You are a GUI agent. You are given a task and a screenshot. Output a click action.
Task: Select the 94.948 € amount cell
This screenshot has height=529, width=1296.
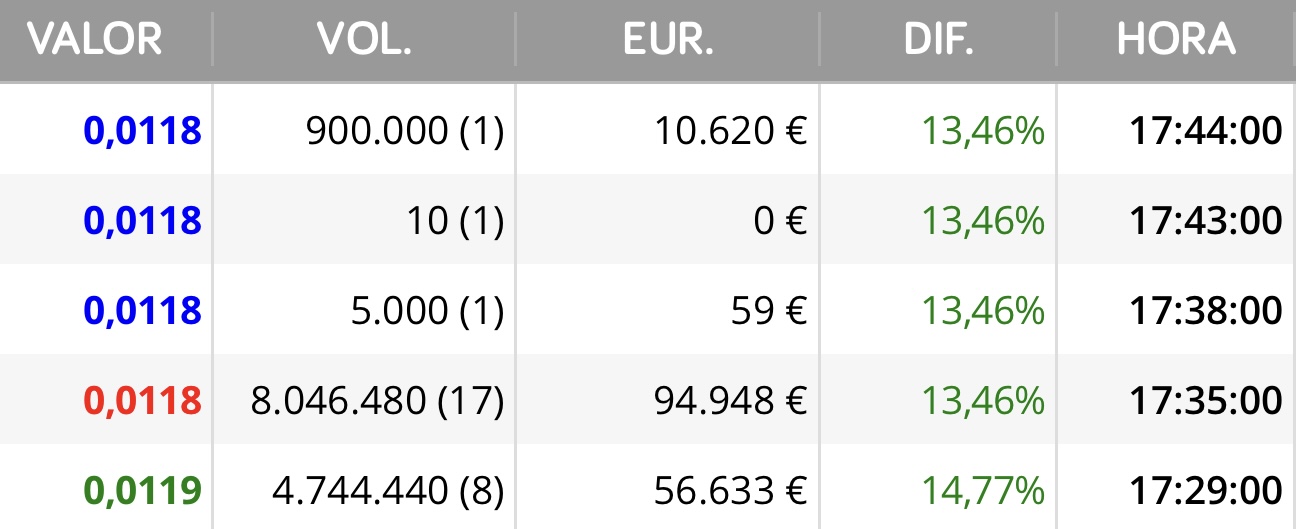[x=730, y=401]
